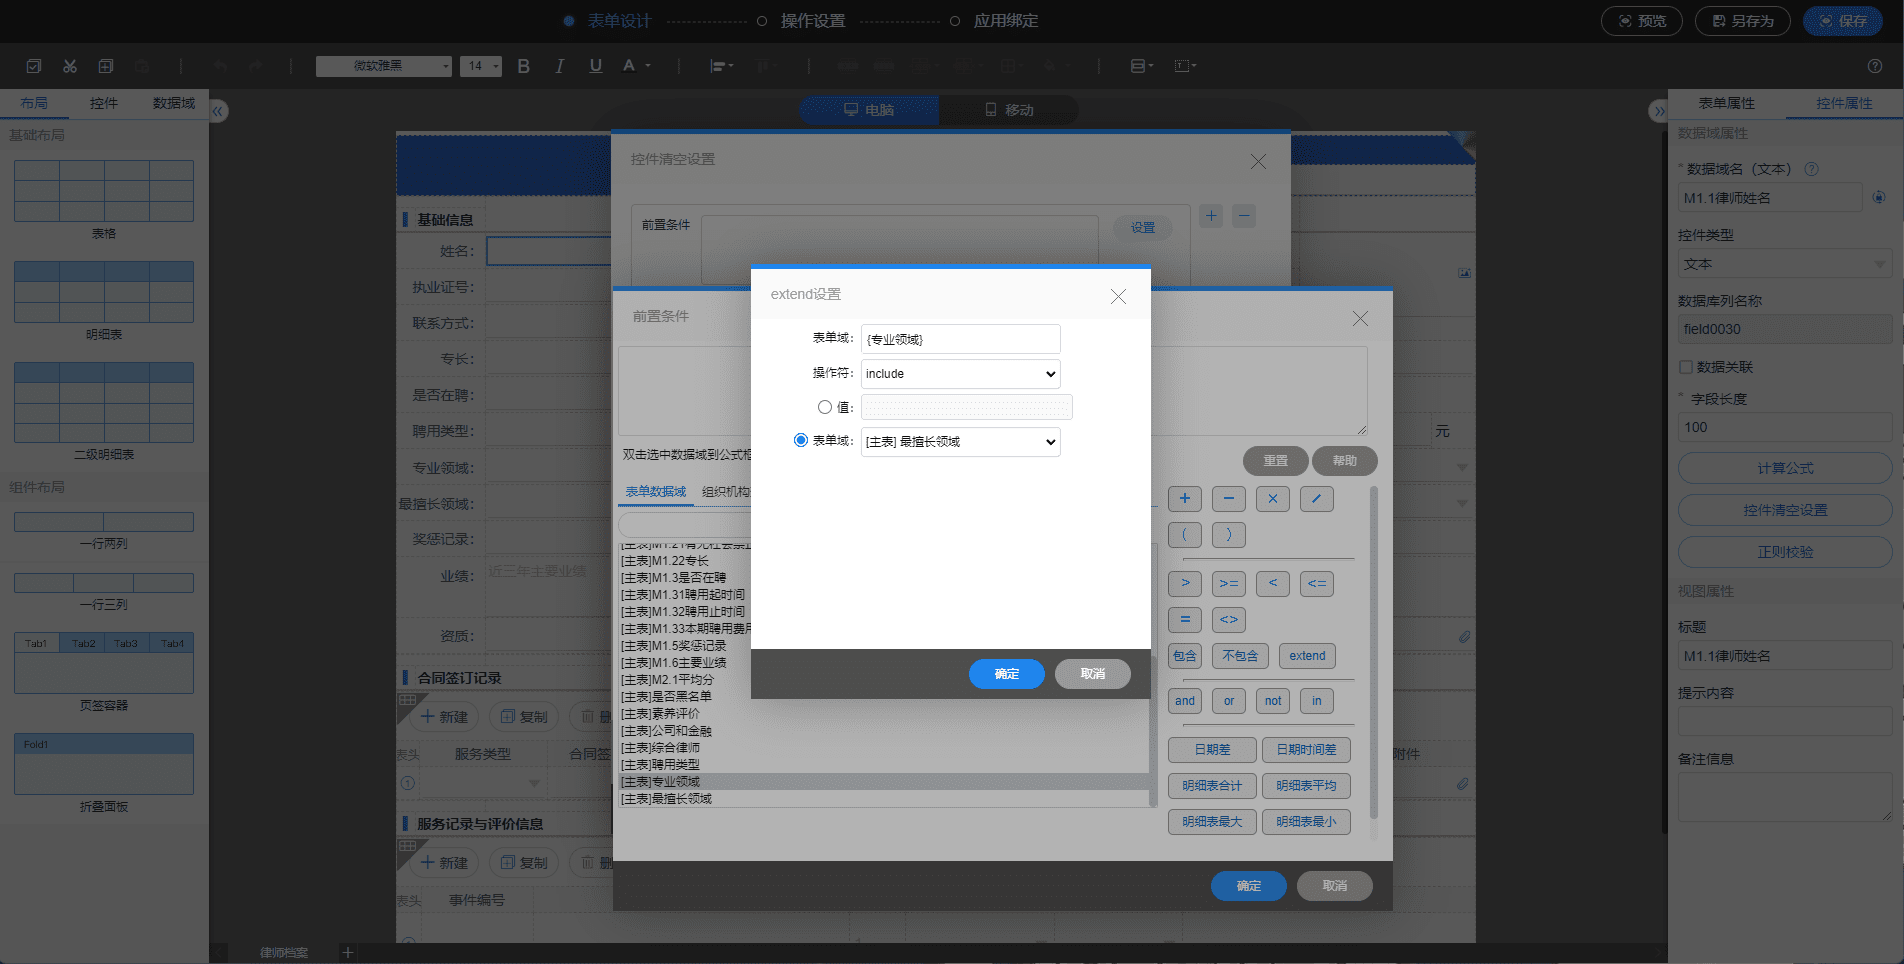The height and width of the screenshot is (964, 1904).
Task: Click the remove row minus icon in 控件清空设置
Action: click(1244, 216)
